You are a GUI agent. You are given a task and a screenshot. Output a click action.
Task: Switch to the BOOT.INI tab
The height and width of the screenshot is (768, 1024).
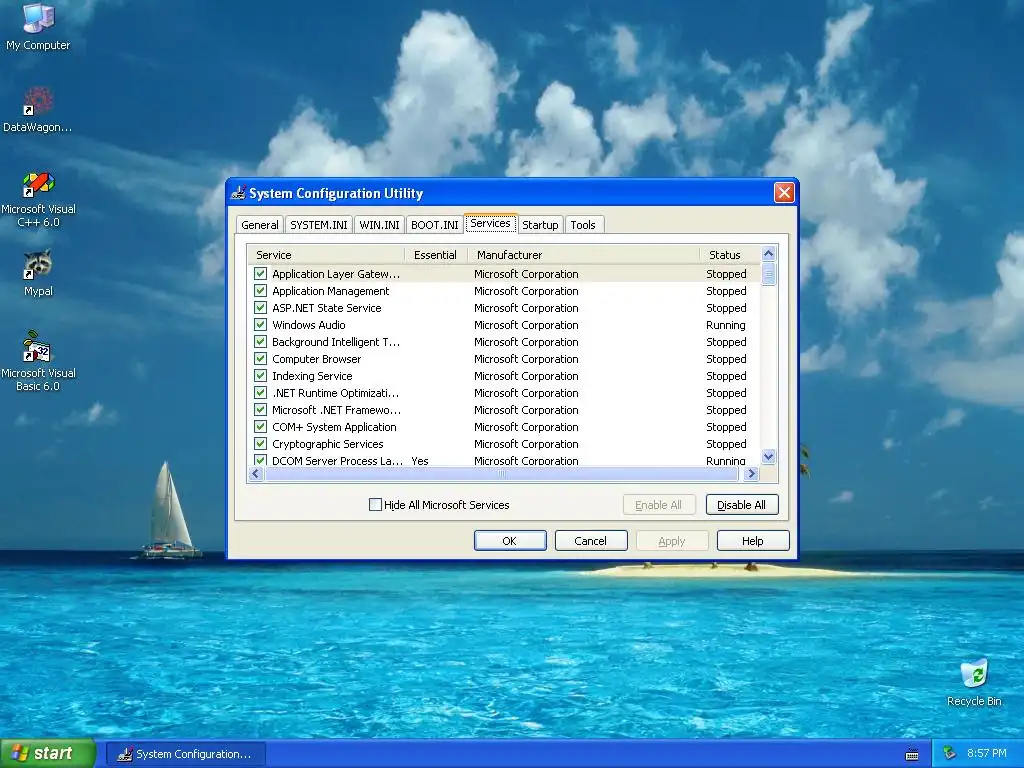click(435, 225)
